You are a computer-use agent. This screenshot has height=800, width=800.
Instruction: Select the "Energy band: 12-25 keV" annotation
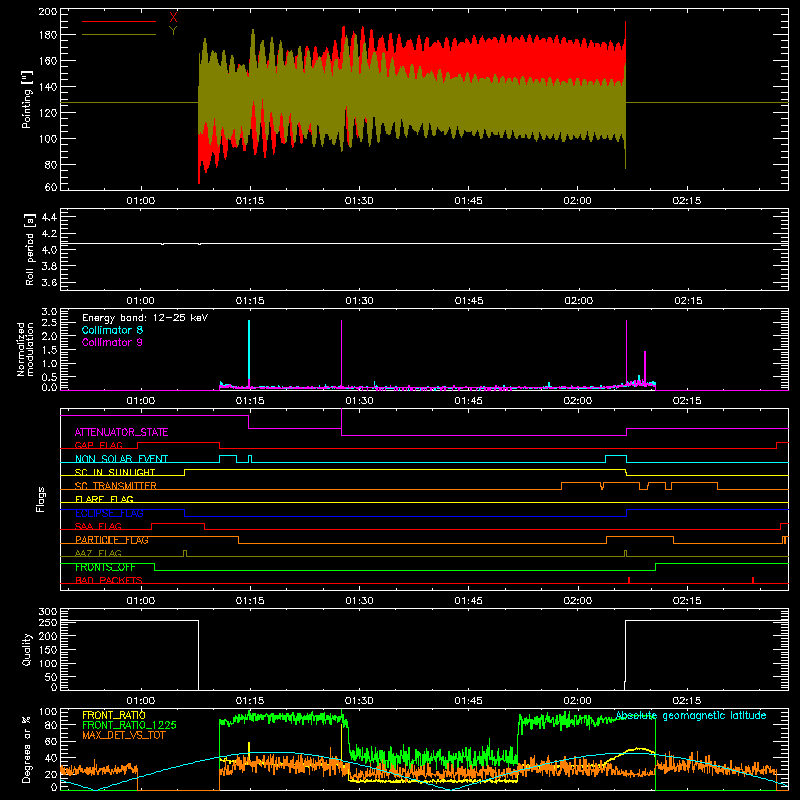tap(145, 318)
